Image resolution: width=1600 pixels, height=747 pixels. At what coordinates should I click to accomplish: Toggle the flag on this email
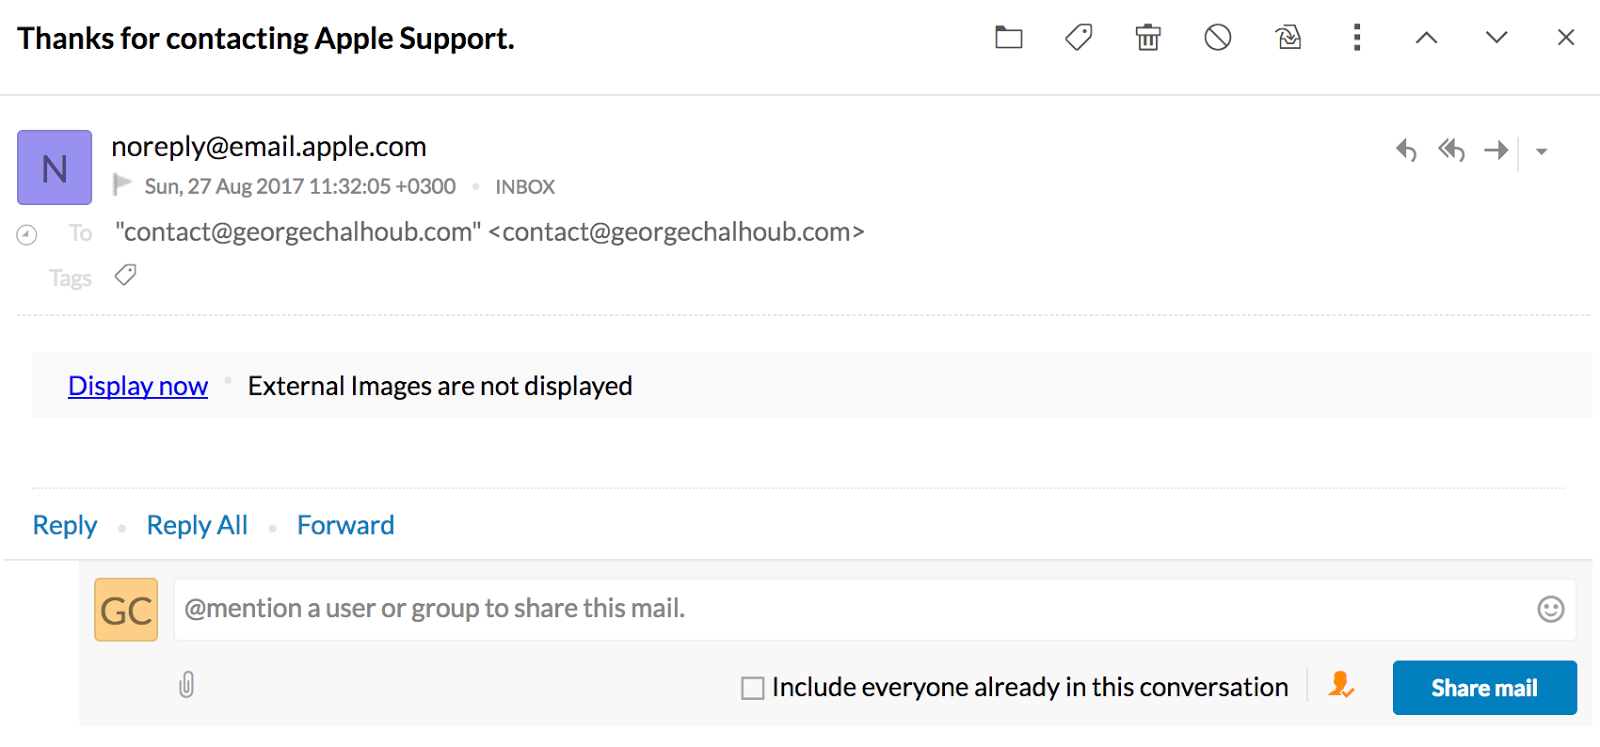pyautogui.click(x=122, y=185)
